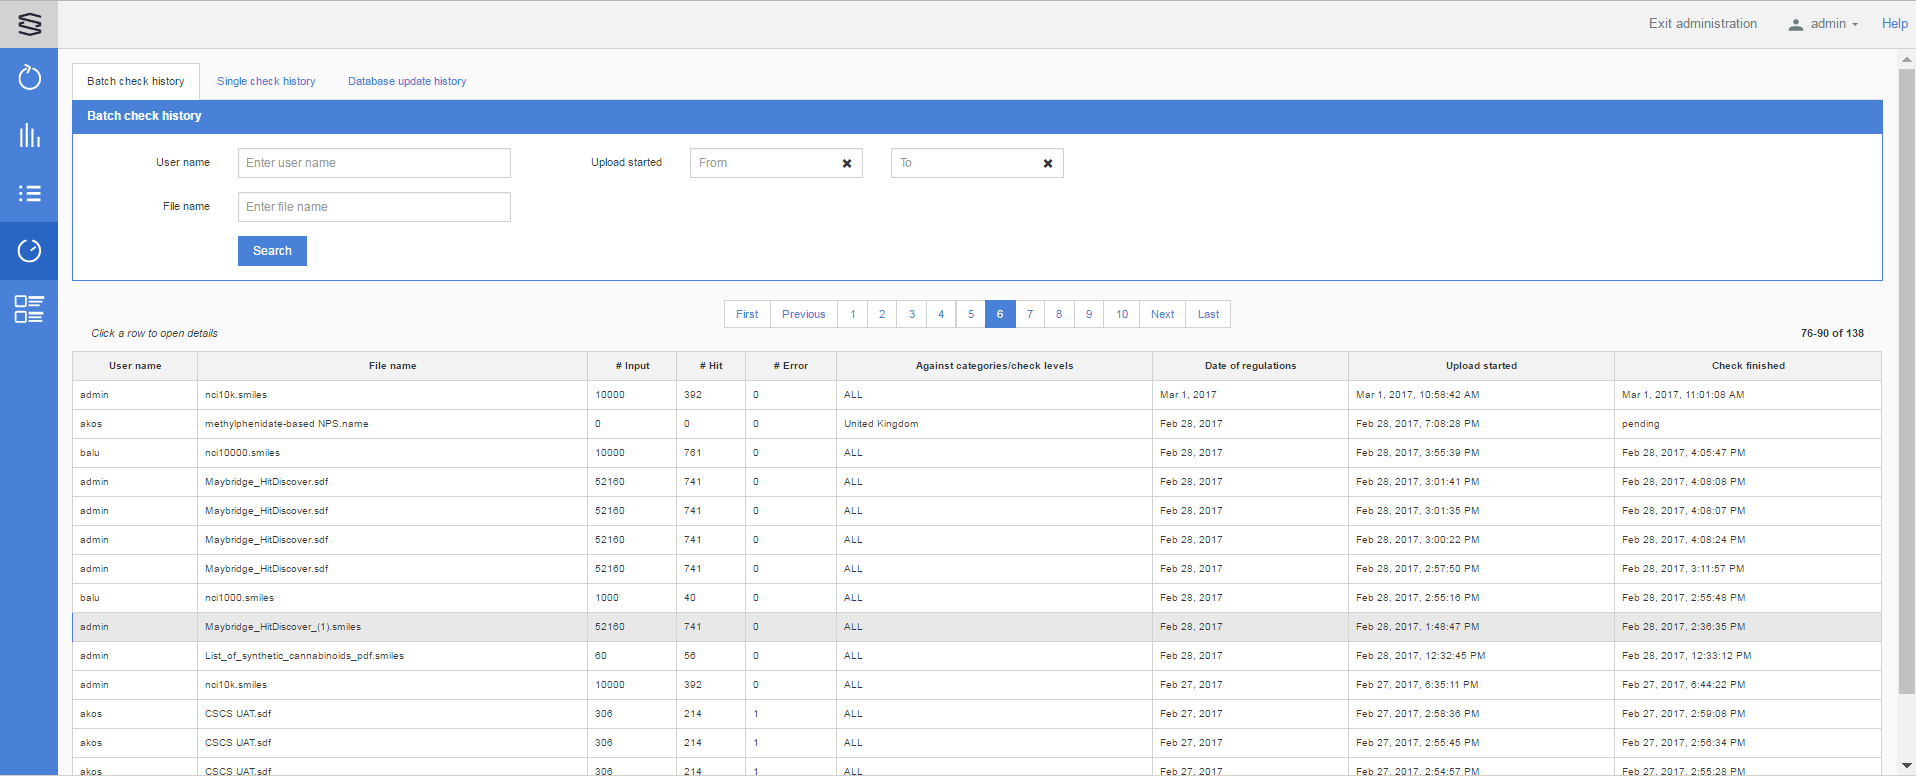Open the nci10000.smiles row

click(976, 453)
